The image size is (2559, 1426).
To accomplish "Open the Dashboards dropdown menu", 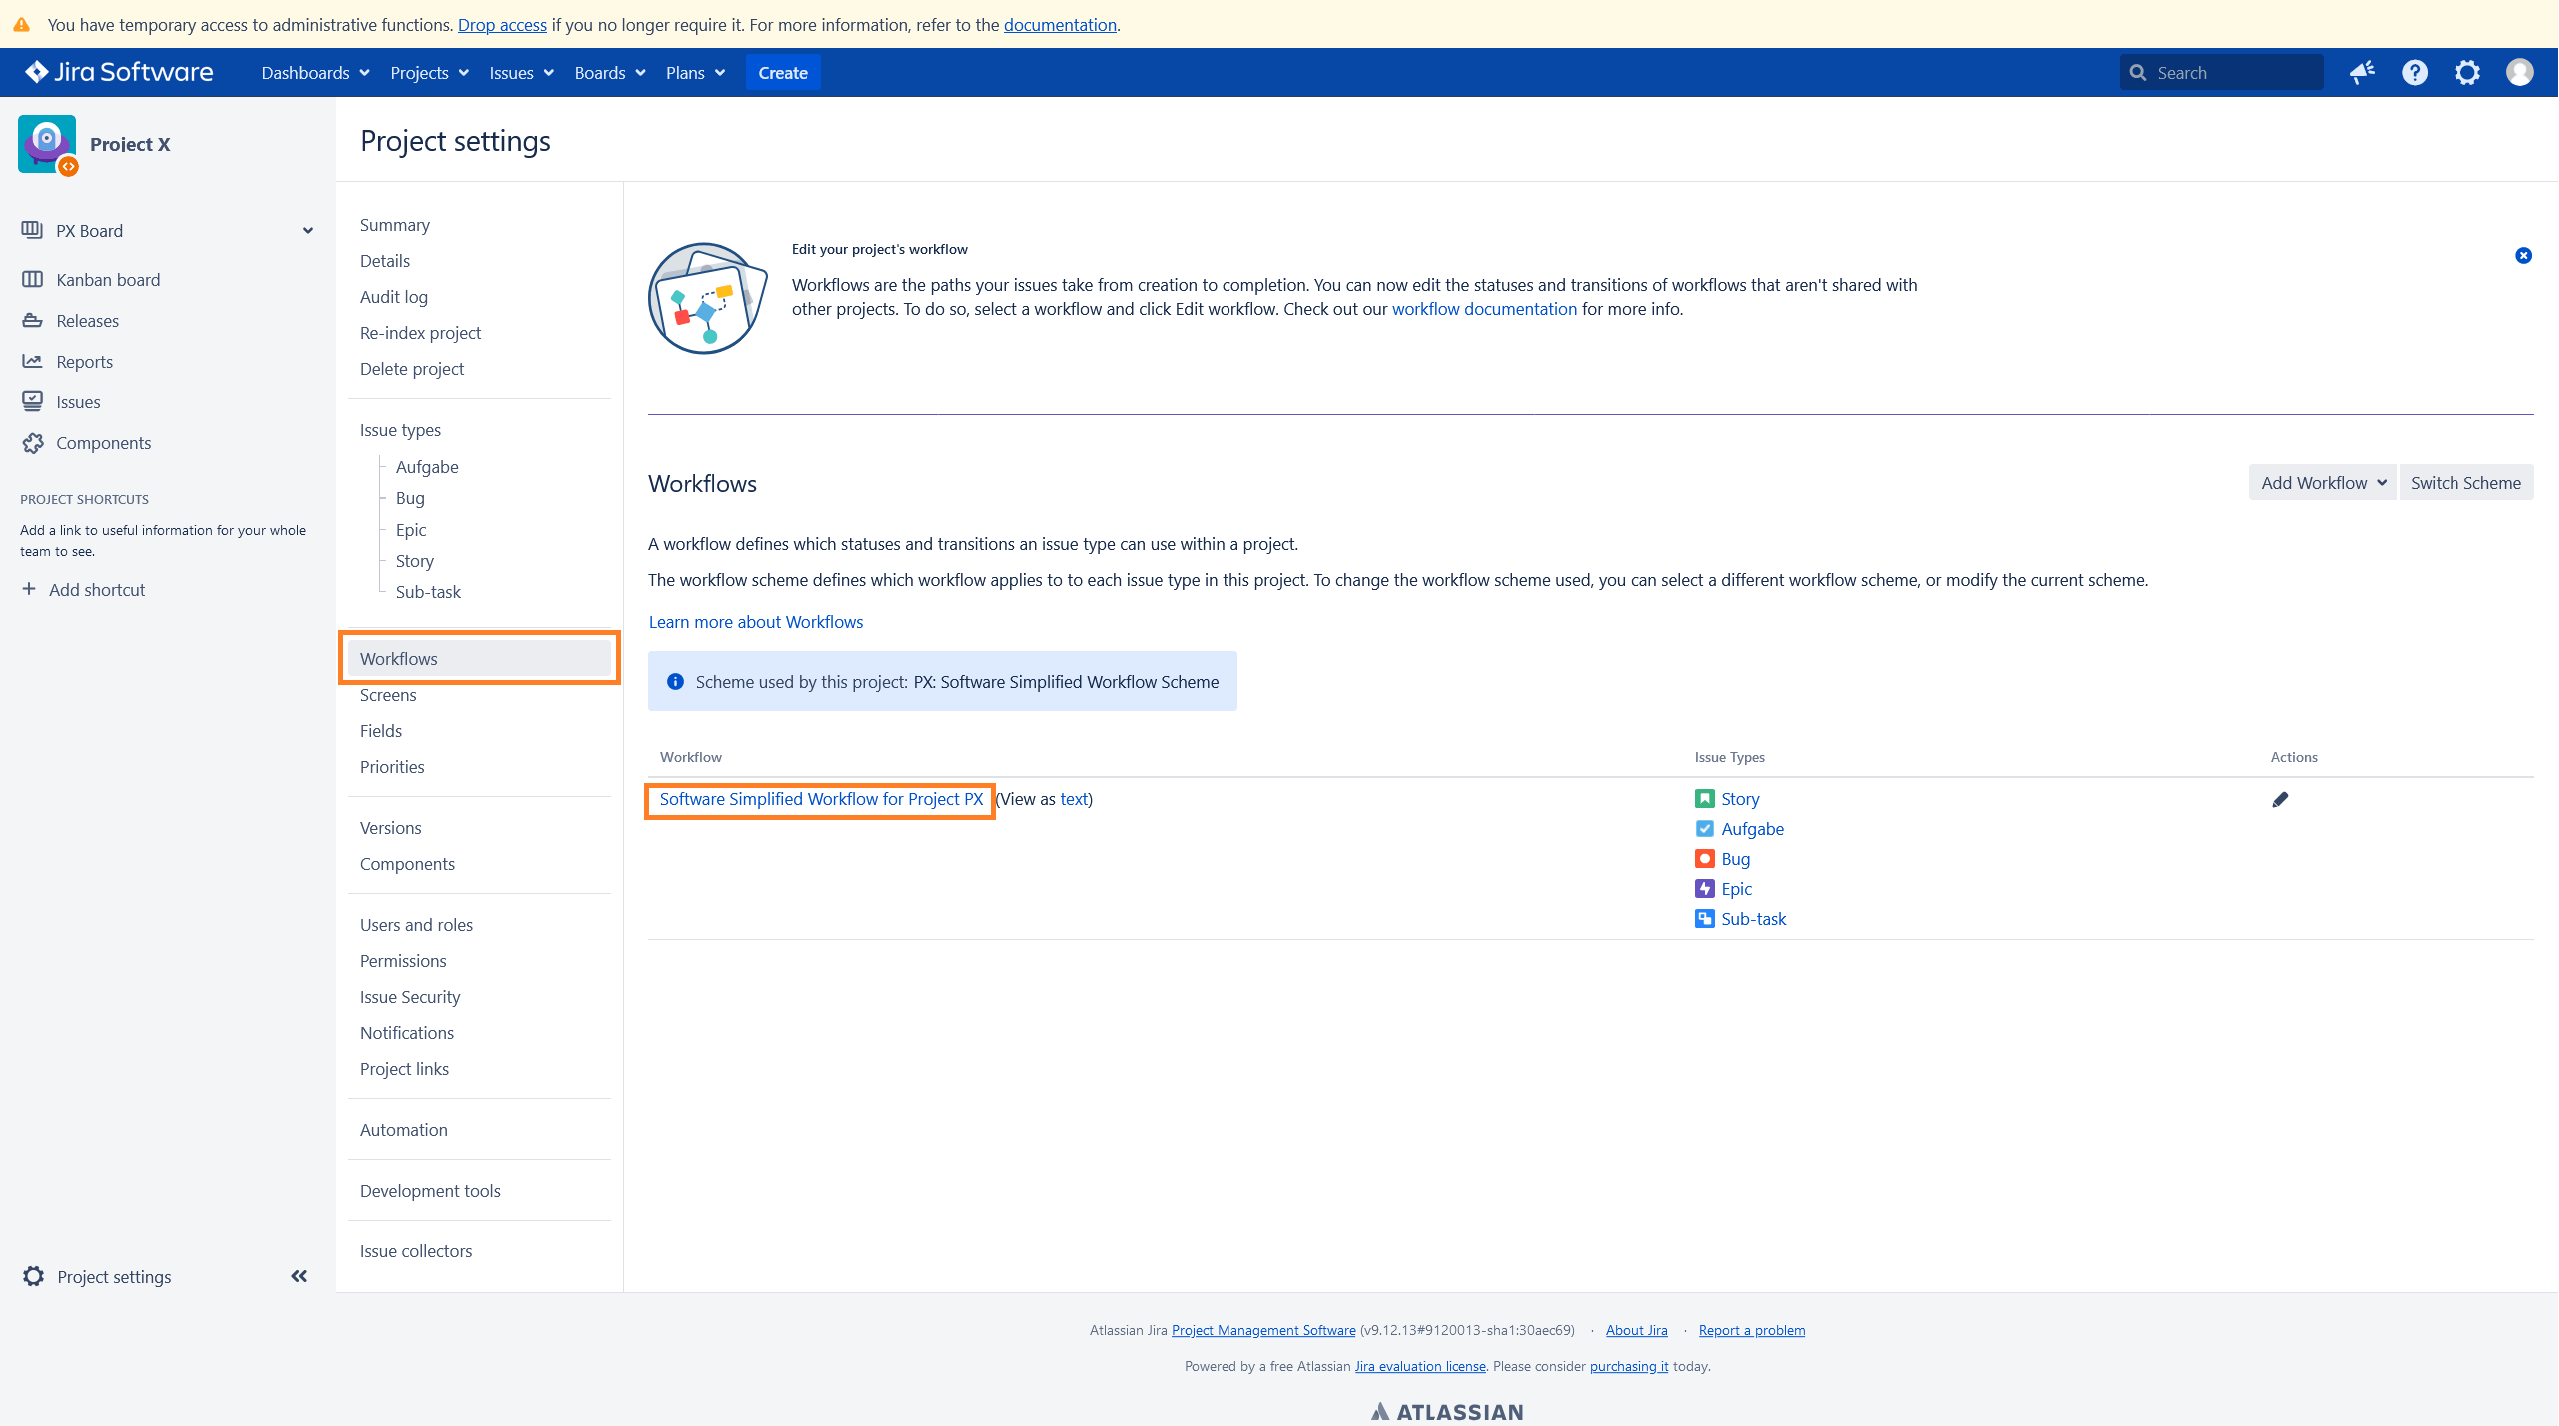I will point(315,73).
